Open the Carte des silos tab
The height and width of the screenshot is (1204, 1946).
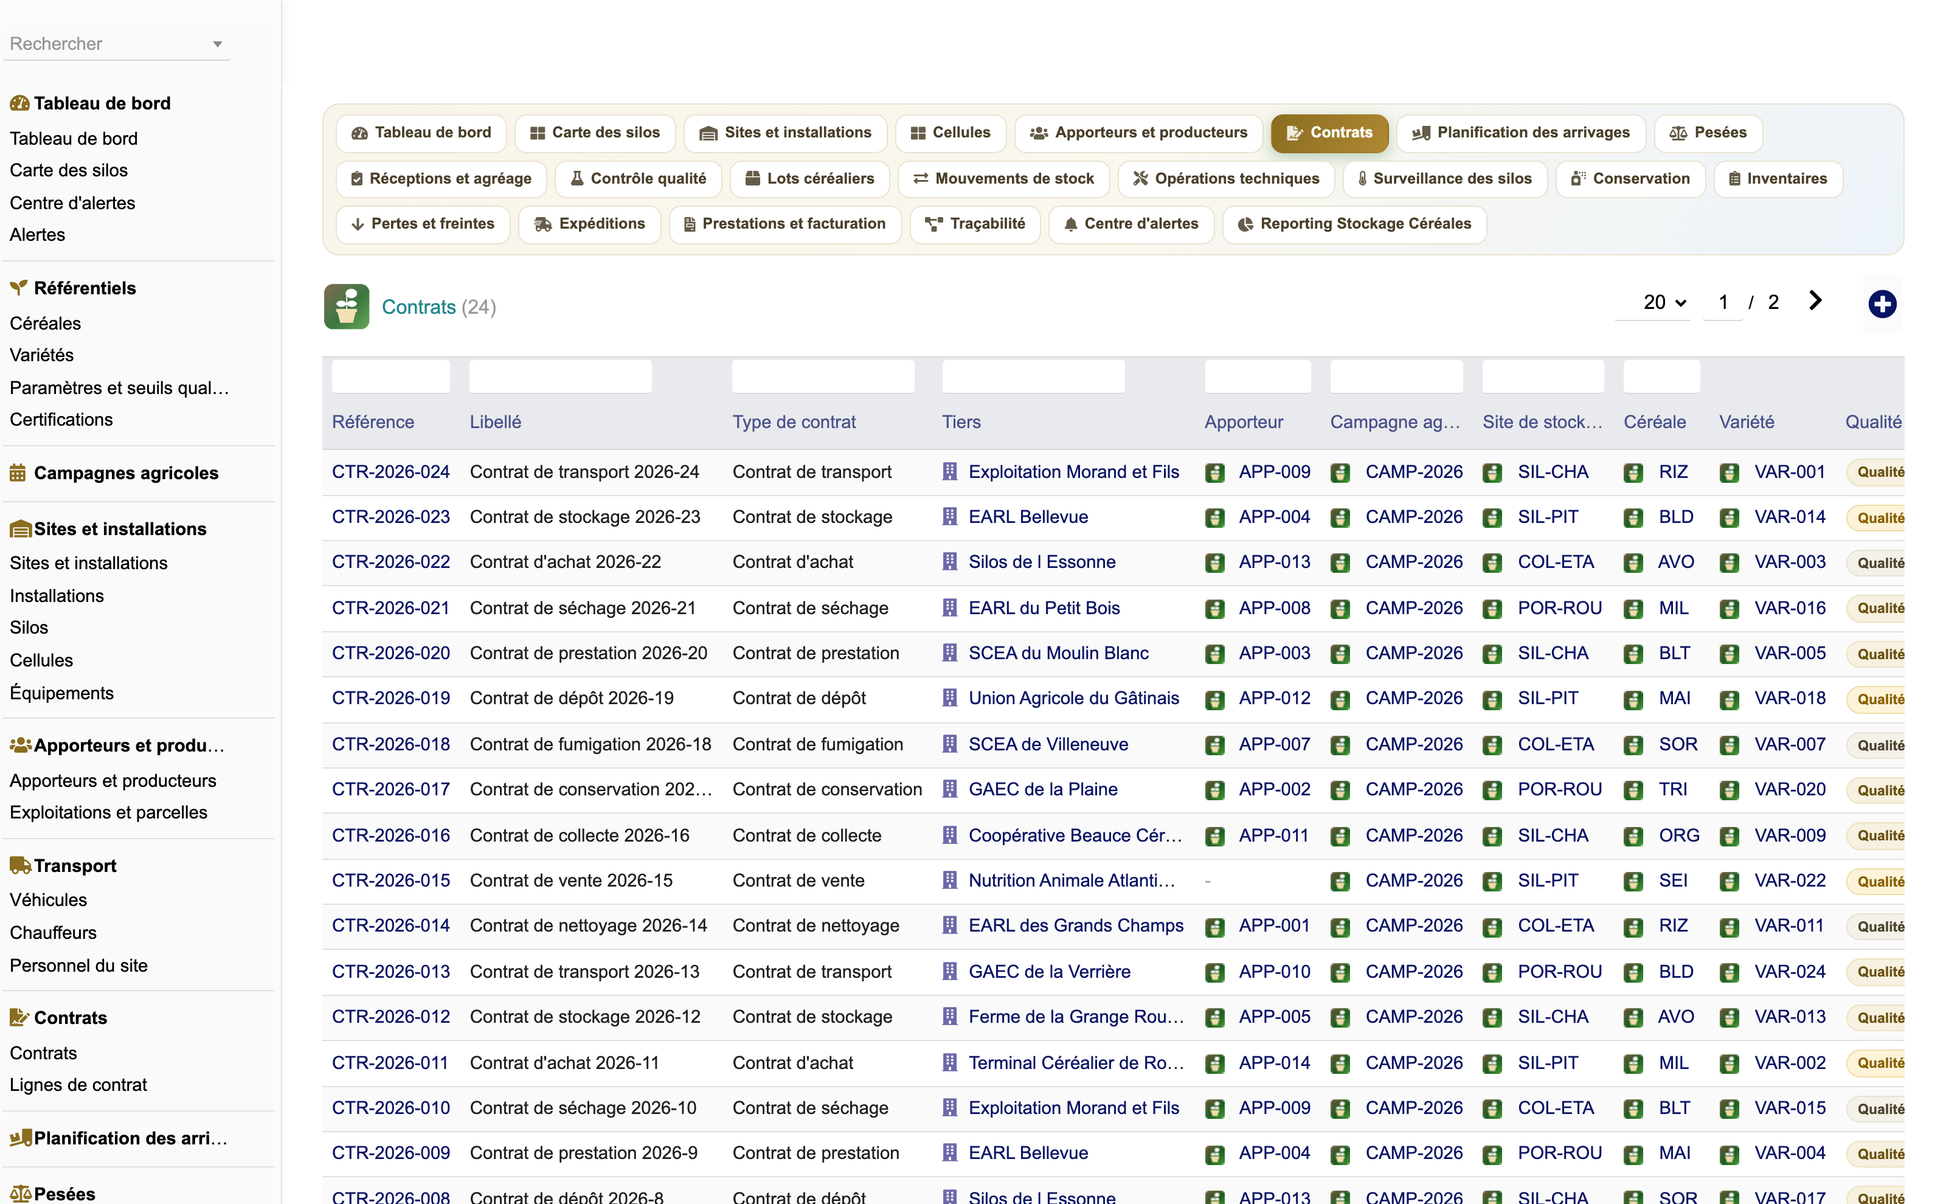tap(594, 133)
